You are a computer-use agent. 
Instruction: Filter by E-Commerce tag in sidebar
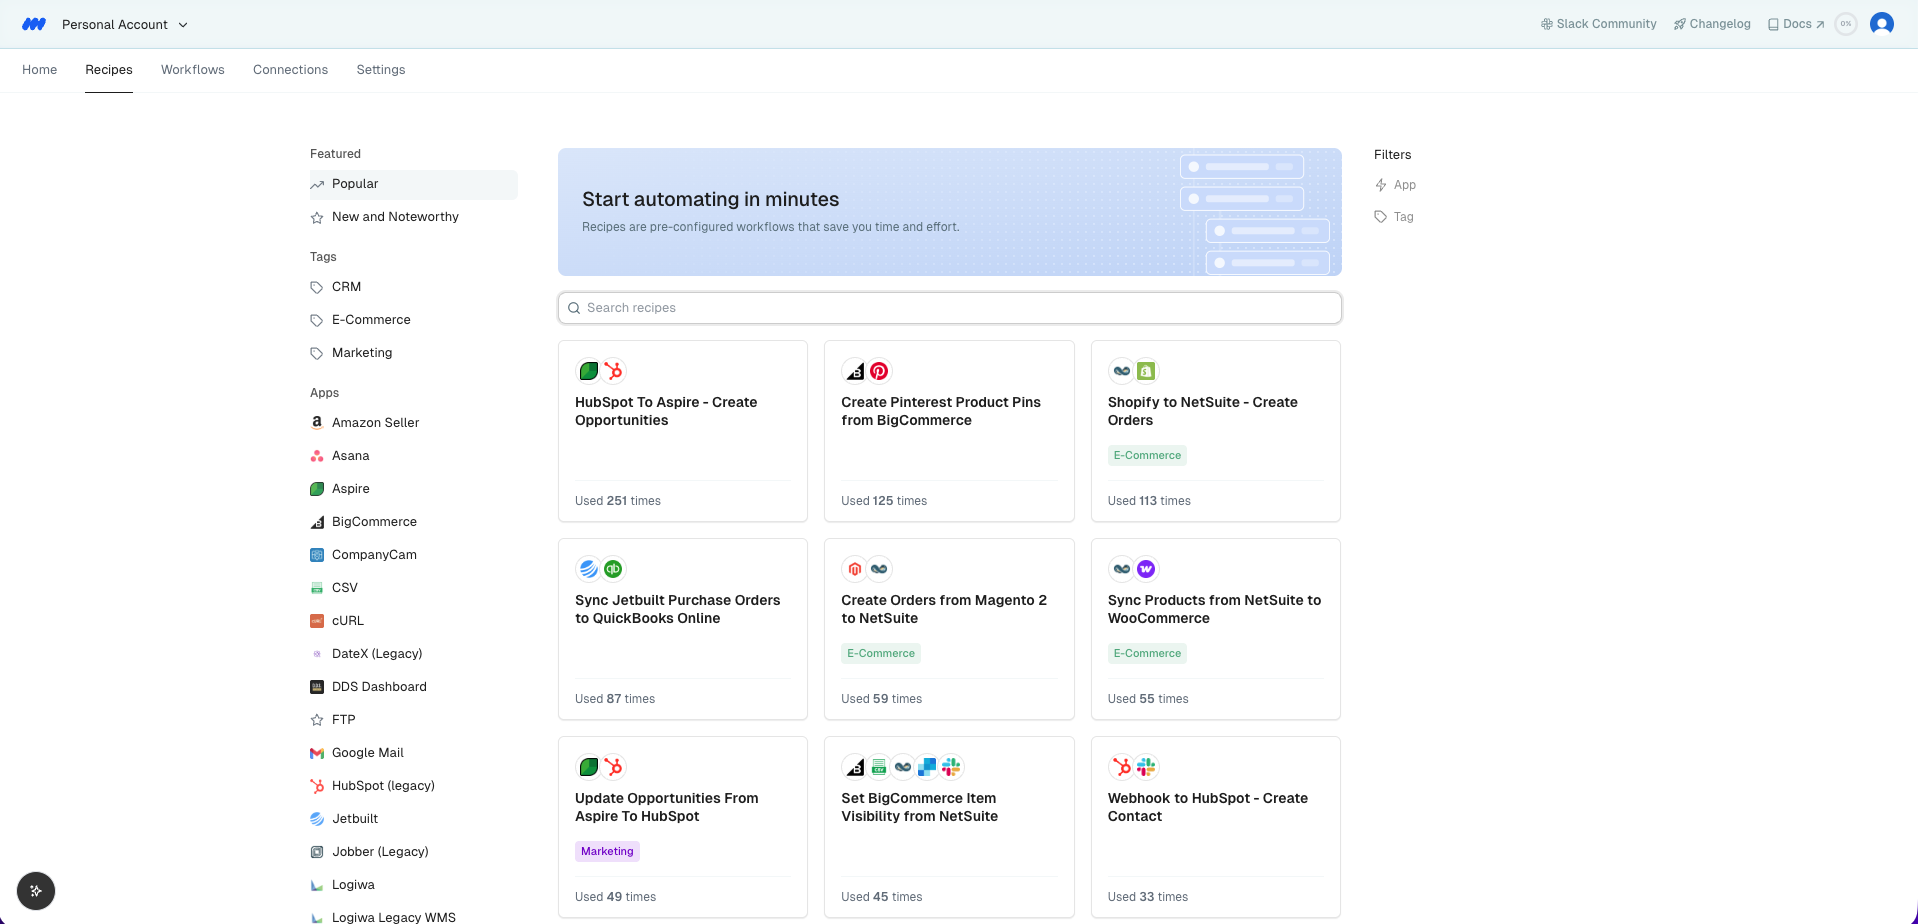coord(413,320)
